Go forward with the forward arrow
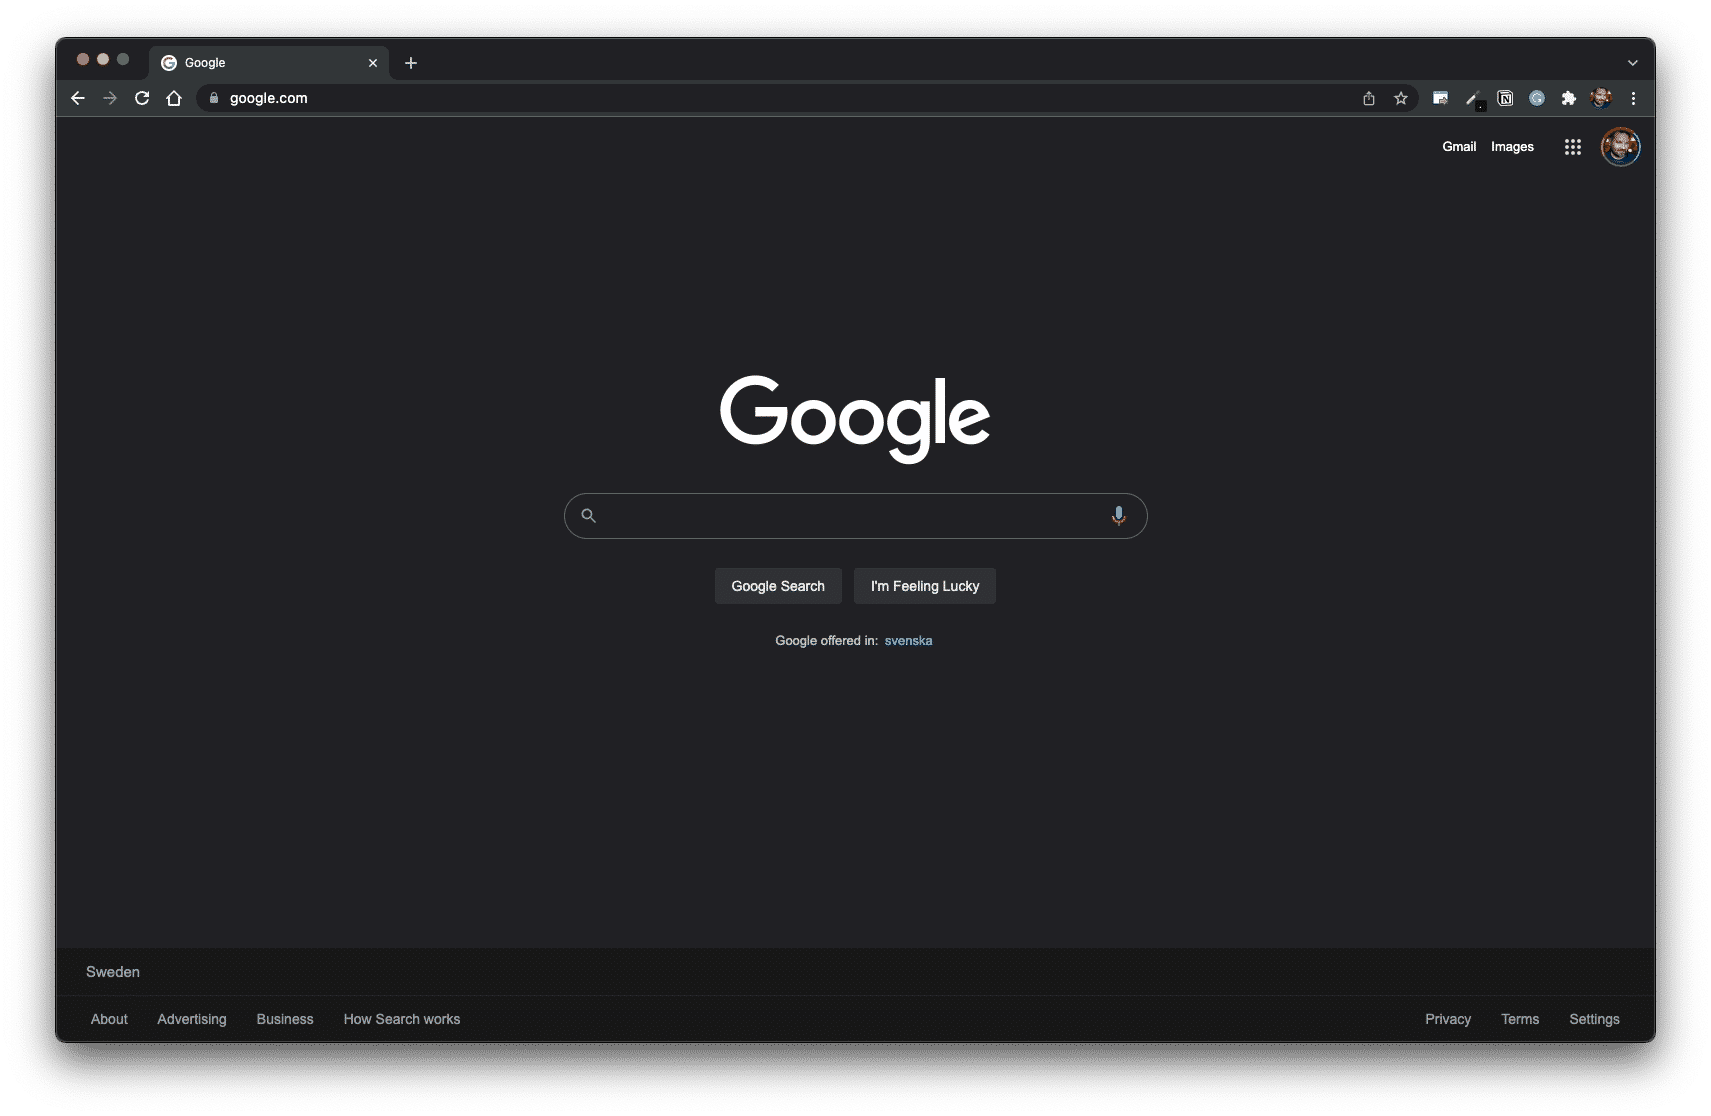The width and height of the screenshot is (1711, 1116). tap(110, 98)
